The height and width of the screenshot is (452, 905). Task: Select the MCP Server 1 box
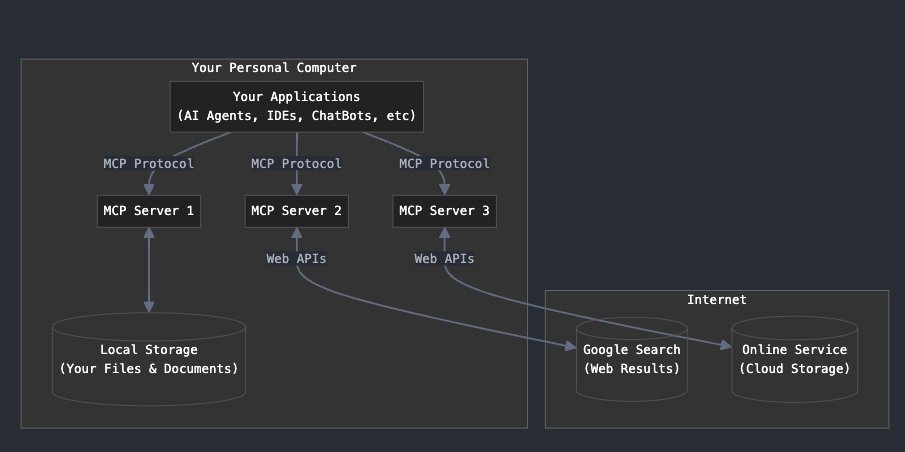click(149, 211)
